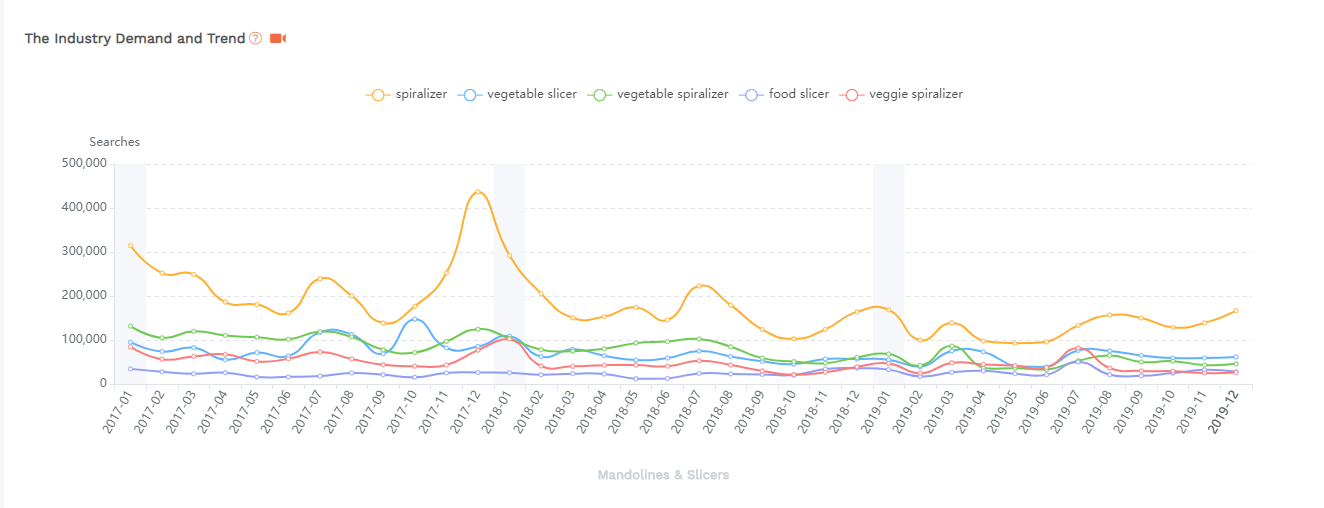Toggle veggie spiralizer legend entry
1324x508 pixels.
[x=903, y=94]
